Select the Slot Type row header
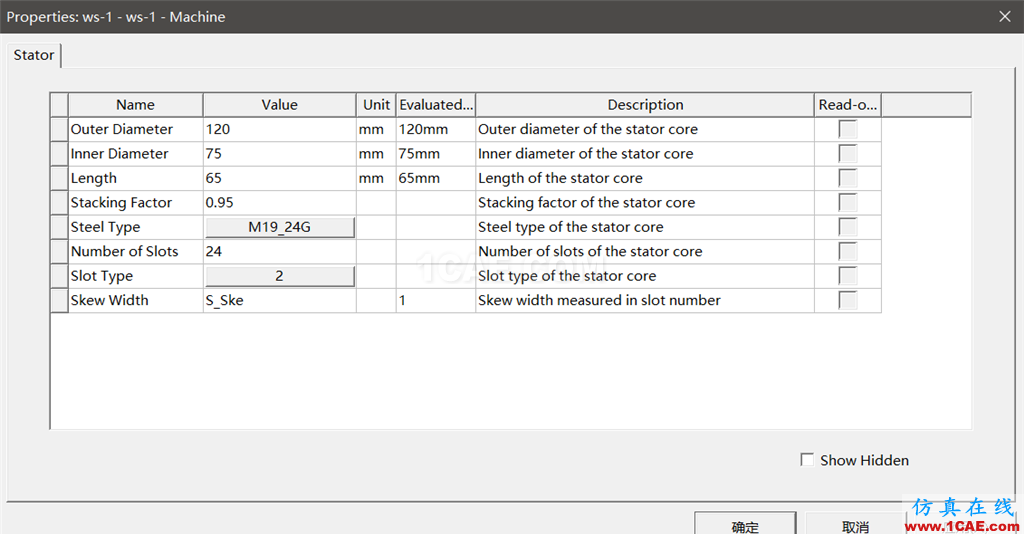The width and height of the screenshot is (1024, 534). pos(59,276)
